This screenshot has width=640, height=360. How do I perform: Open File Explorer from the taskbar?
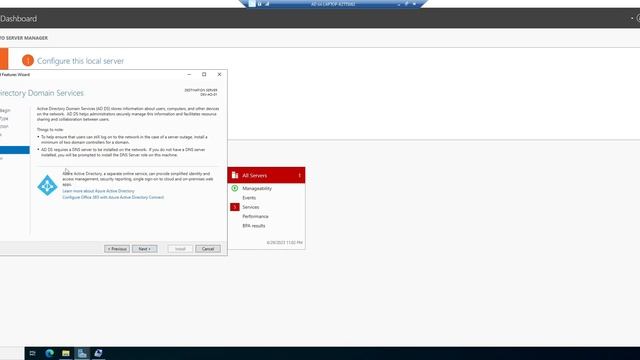(x=66, y=353)
